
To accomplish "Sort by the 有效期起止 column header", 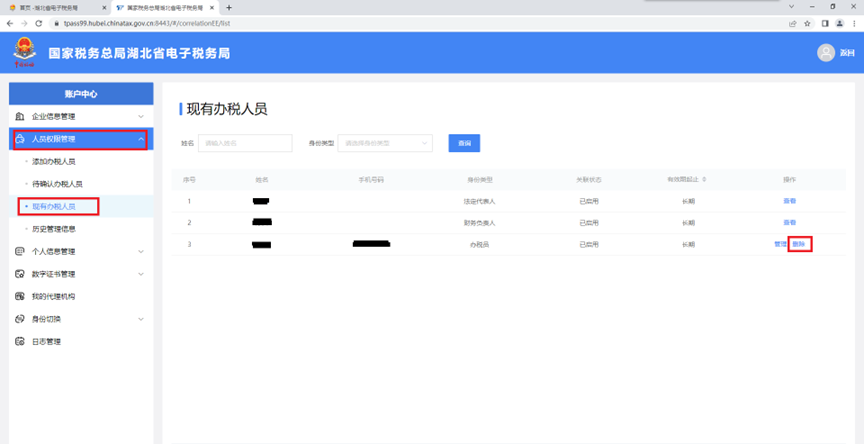I will (x=686, y=180).
